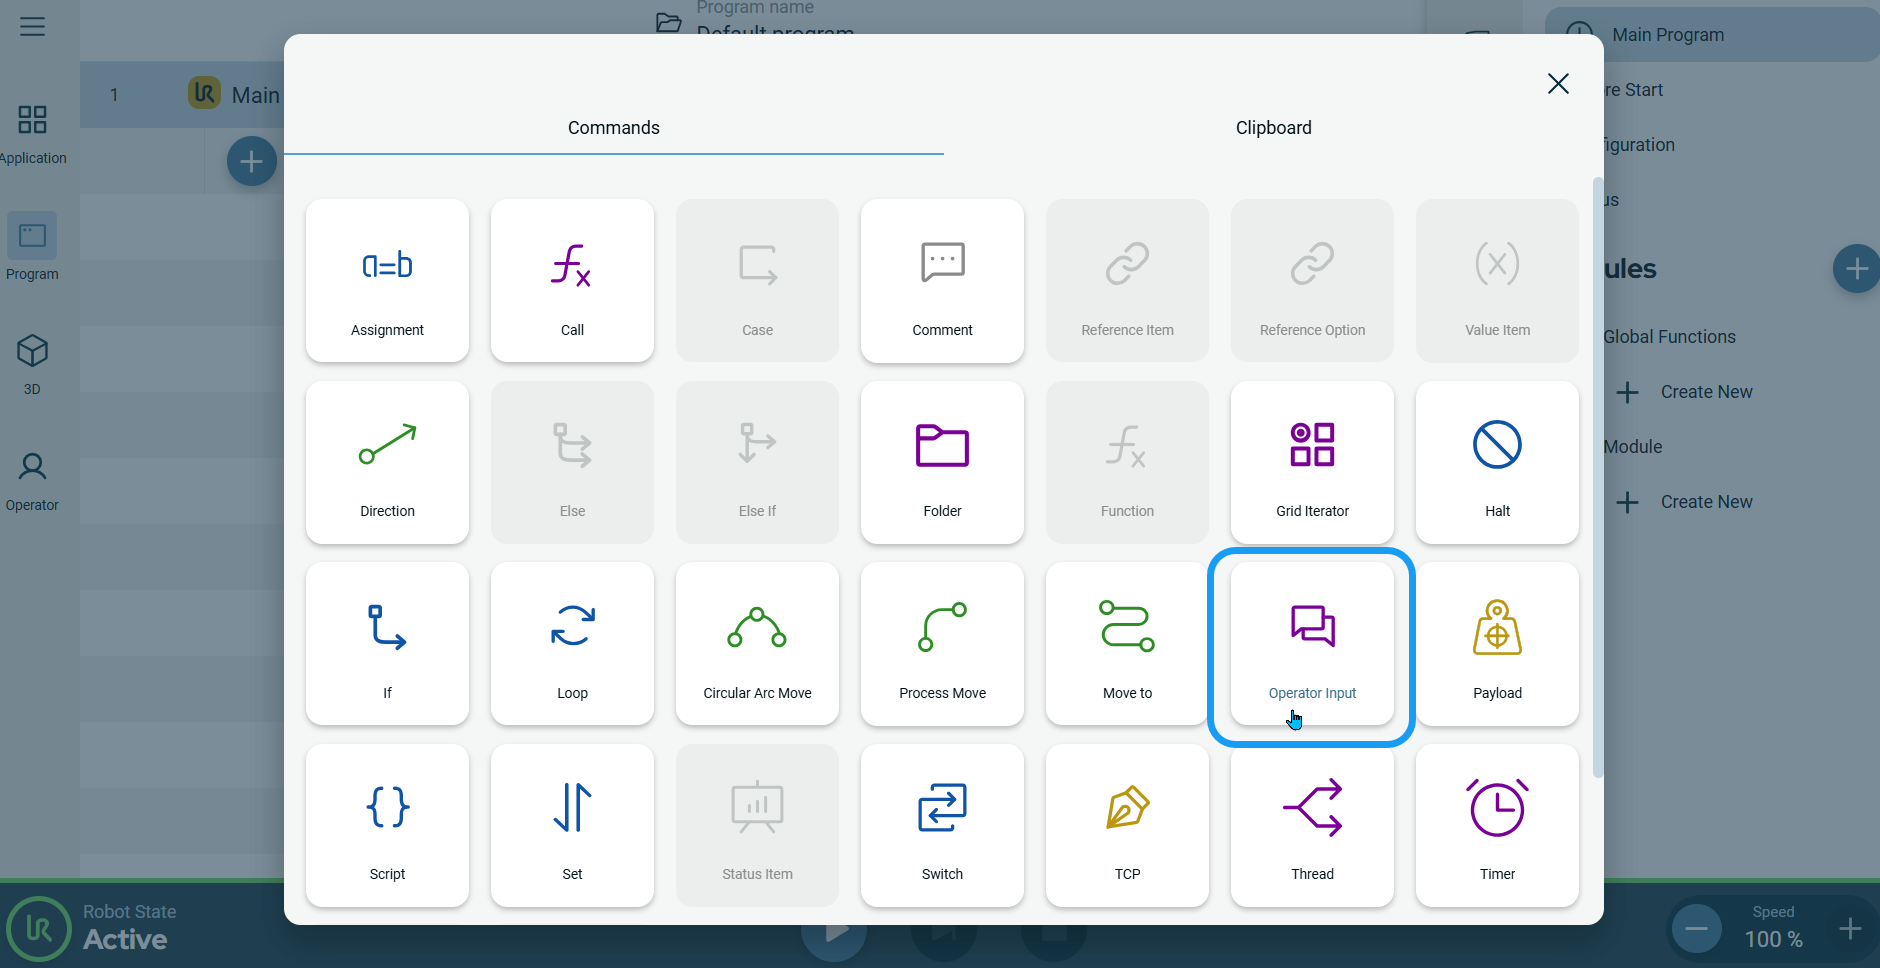
Task: Add a Script command
Action: (x=387, y=825)
